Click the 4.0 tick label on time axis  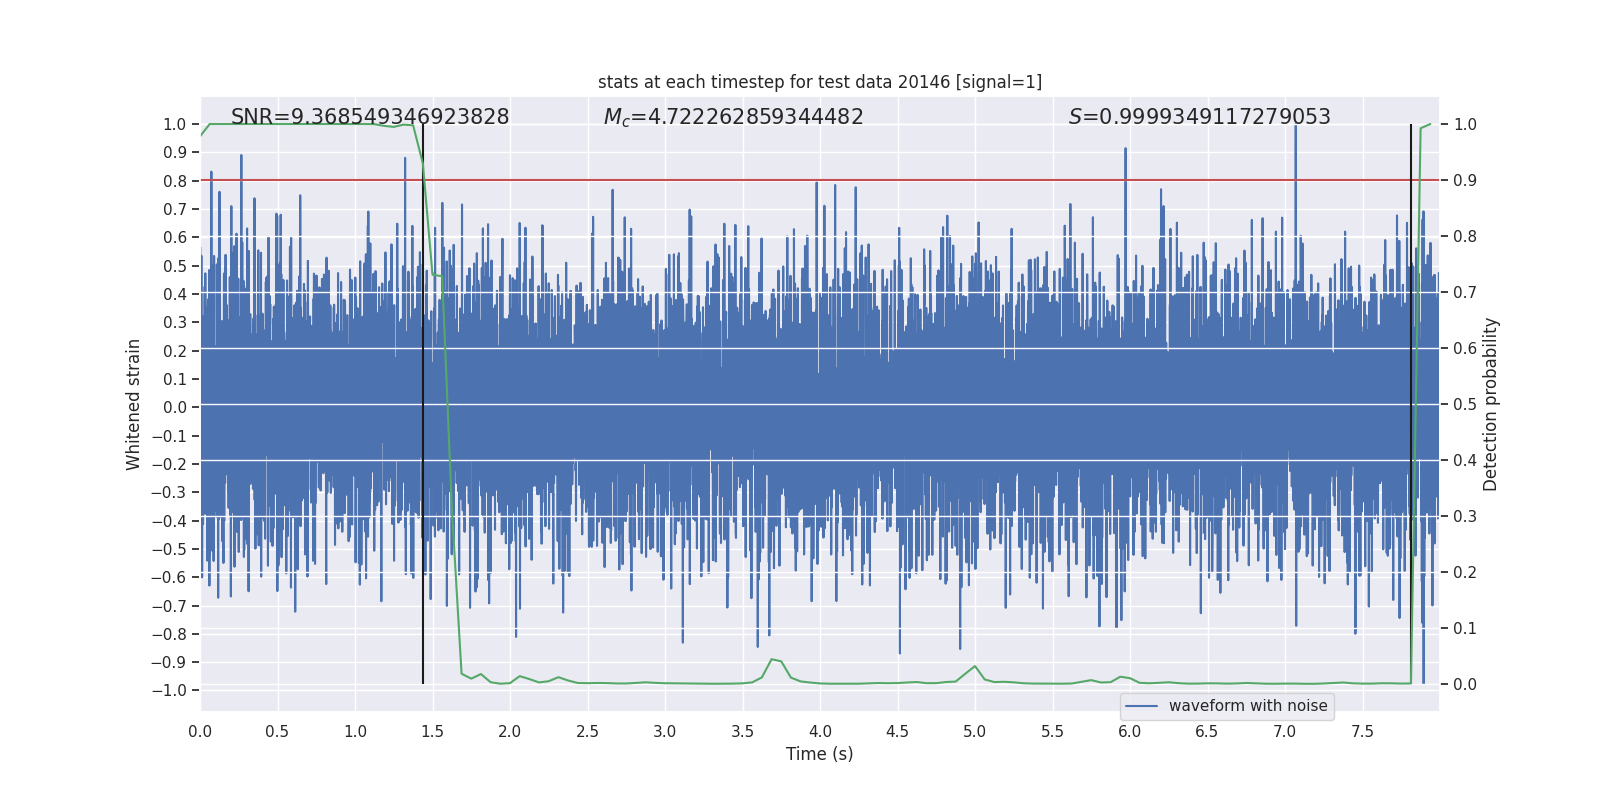tap(820, 732)
